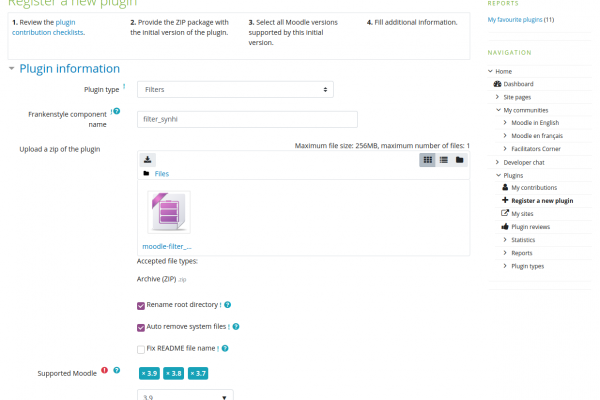Open the Plugin type Filters dropdown
The image size is (600, 400).
[x=235, y=90]
